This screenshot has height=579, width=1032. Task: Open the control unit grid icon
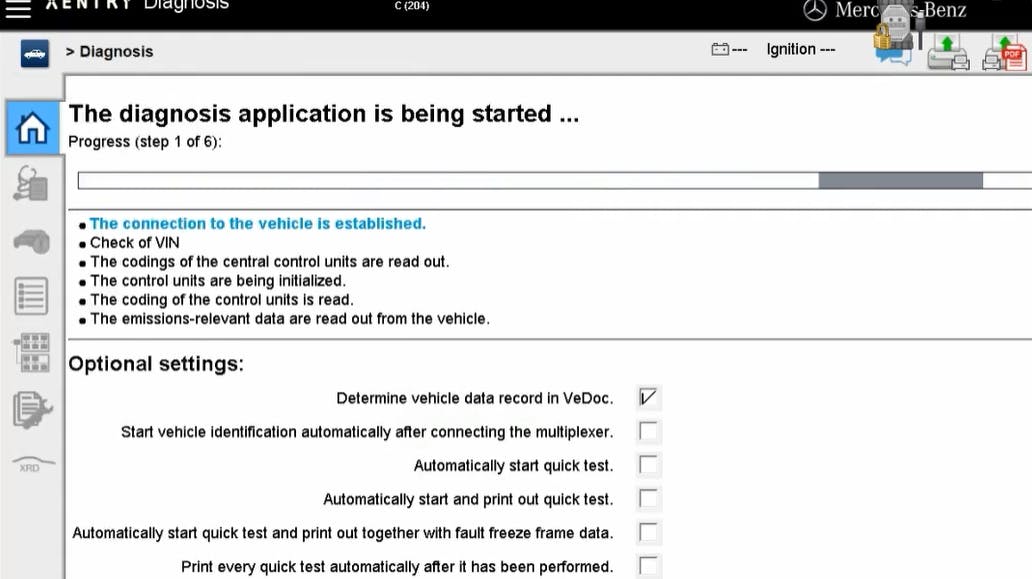pos(32,353)
